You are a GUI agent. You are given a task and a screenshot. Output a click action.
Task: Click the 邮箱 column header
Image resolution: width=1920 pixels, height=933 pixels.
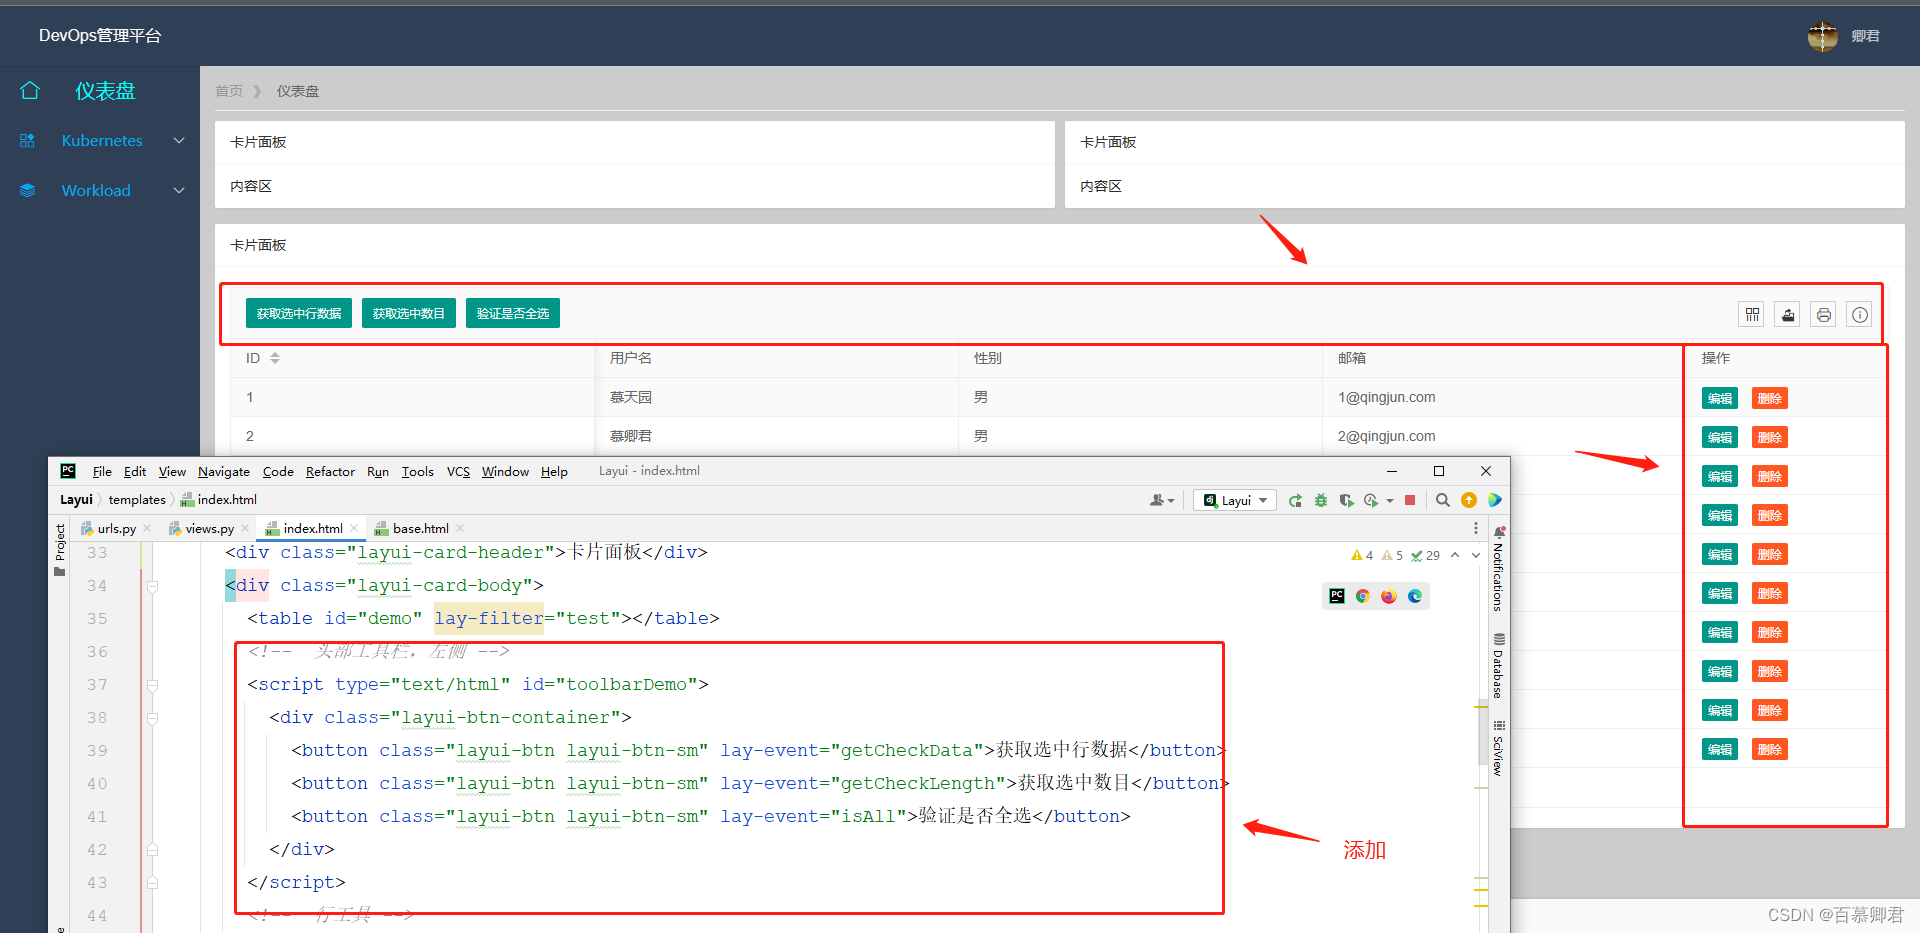[x=1352, y=358]
